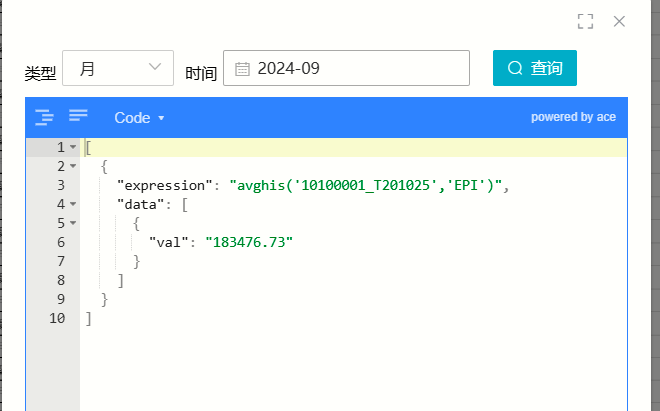Image resolution: width=660 pixels, height=411 pixels.
Task: Click the format JSON icon
Action: point(44,117)
